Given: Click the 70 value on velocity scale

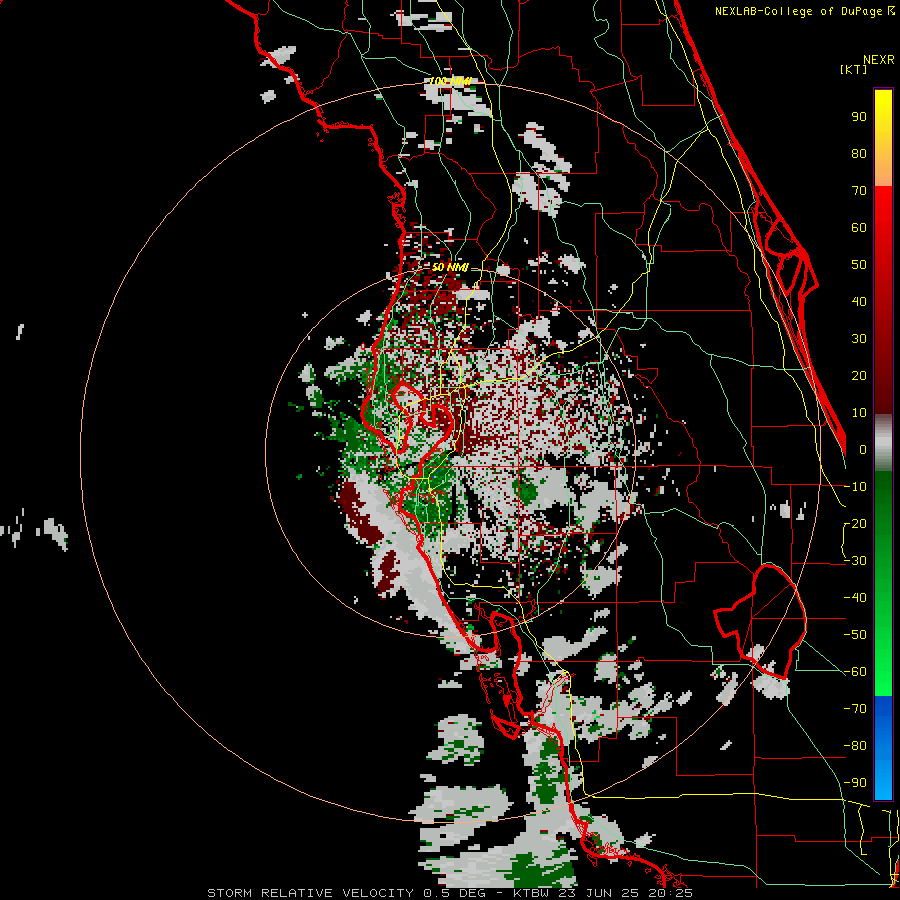Looking at the screenshot, I should 859,191.
